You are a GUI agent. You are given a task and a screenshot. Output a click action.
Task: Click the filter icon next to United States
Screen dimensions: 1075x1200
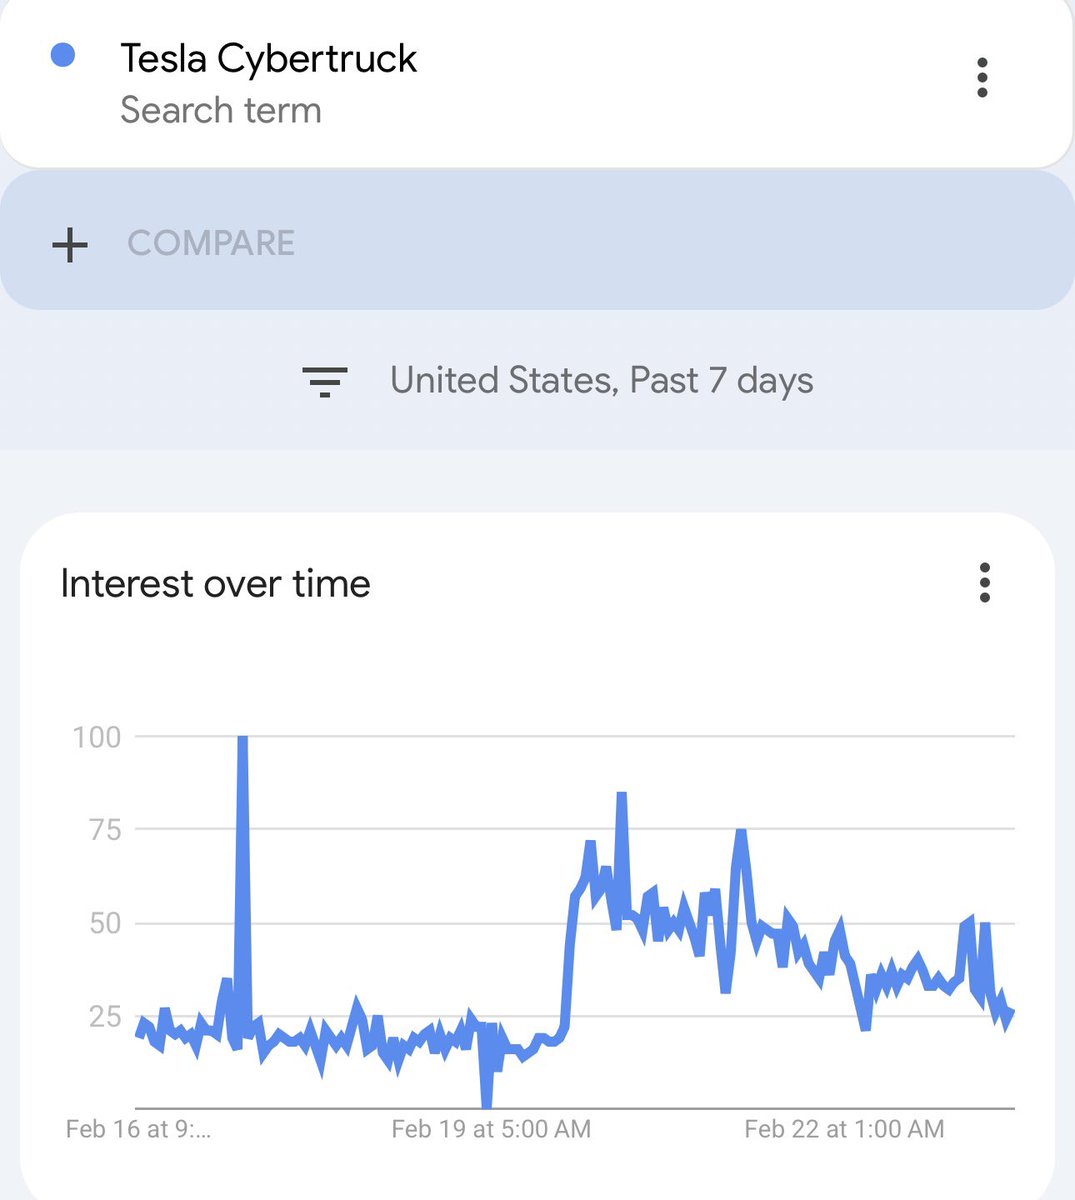[x=325, y=380]
